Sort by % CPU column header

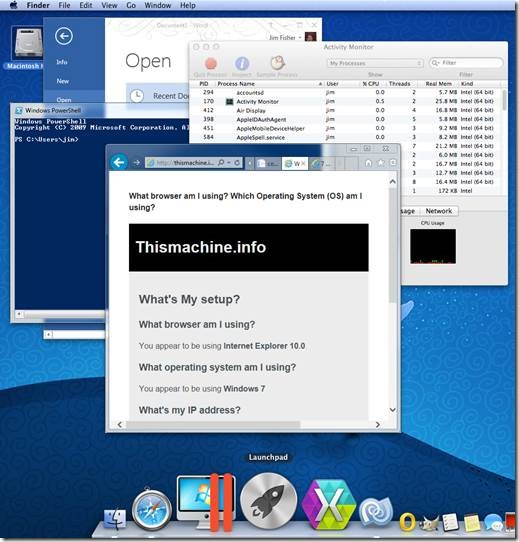371,84
